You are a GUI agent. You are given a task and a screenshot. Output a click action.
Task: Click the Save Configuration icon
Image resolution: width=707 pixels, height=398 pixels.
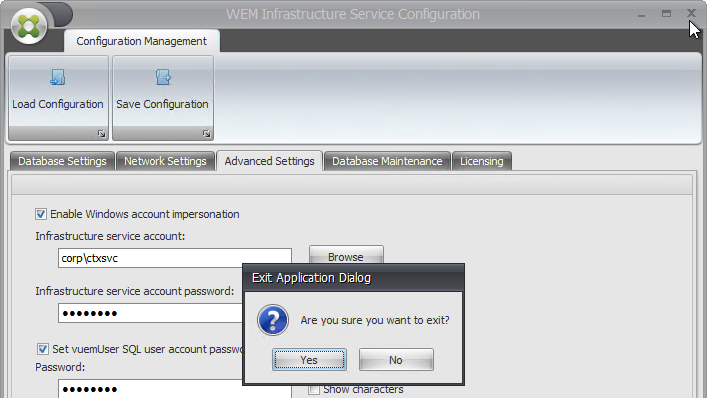(163, 78)
